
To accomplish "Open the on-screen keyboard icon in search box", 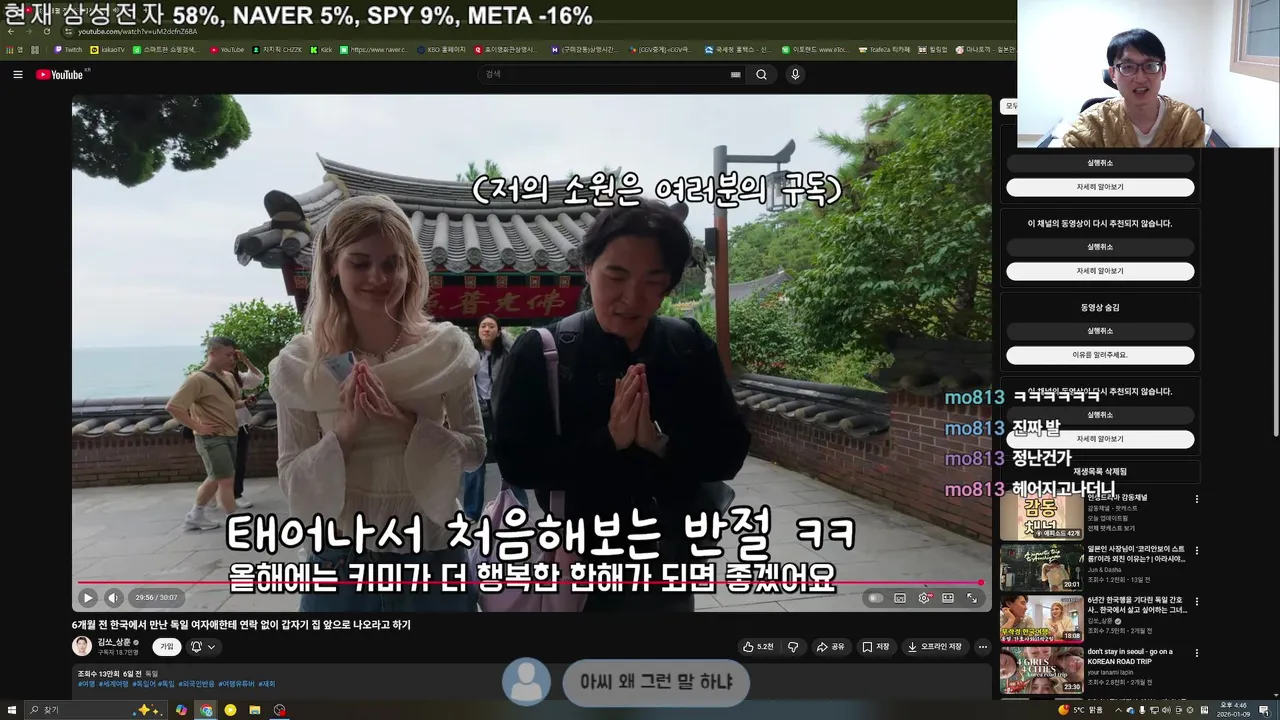I will pyautogui.click(x=736, y=74).
